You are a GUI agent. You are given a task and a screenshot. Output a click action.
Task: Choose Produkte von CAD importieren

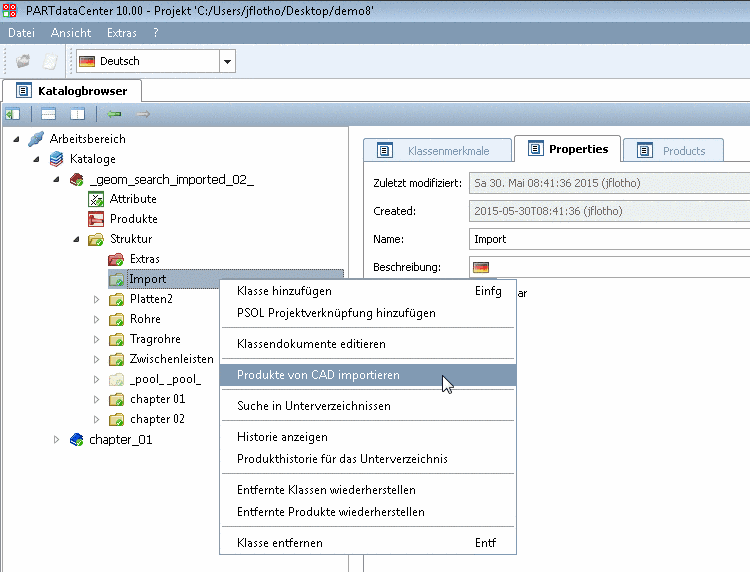click(x=368, y=375)
